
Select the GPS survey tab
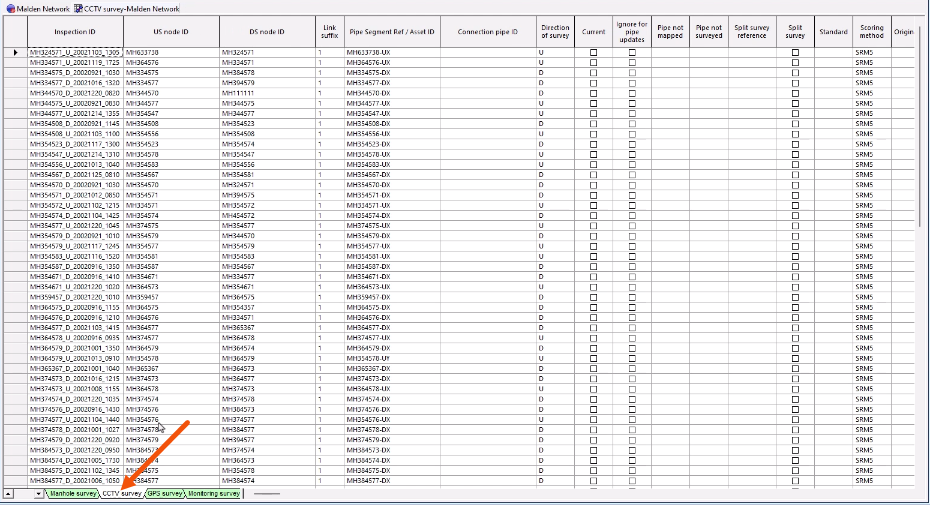pyautogui.click(x=165, y=493)
